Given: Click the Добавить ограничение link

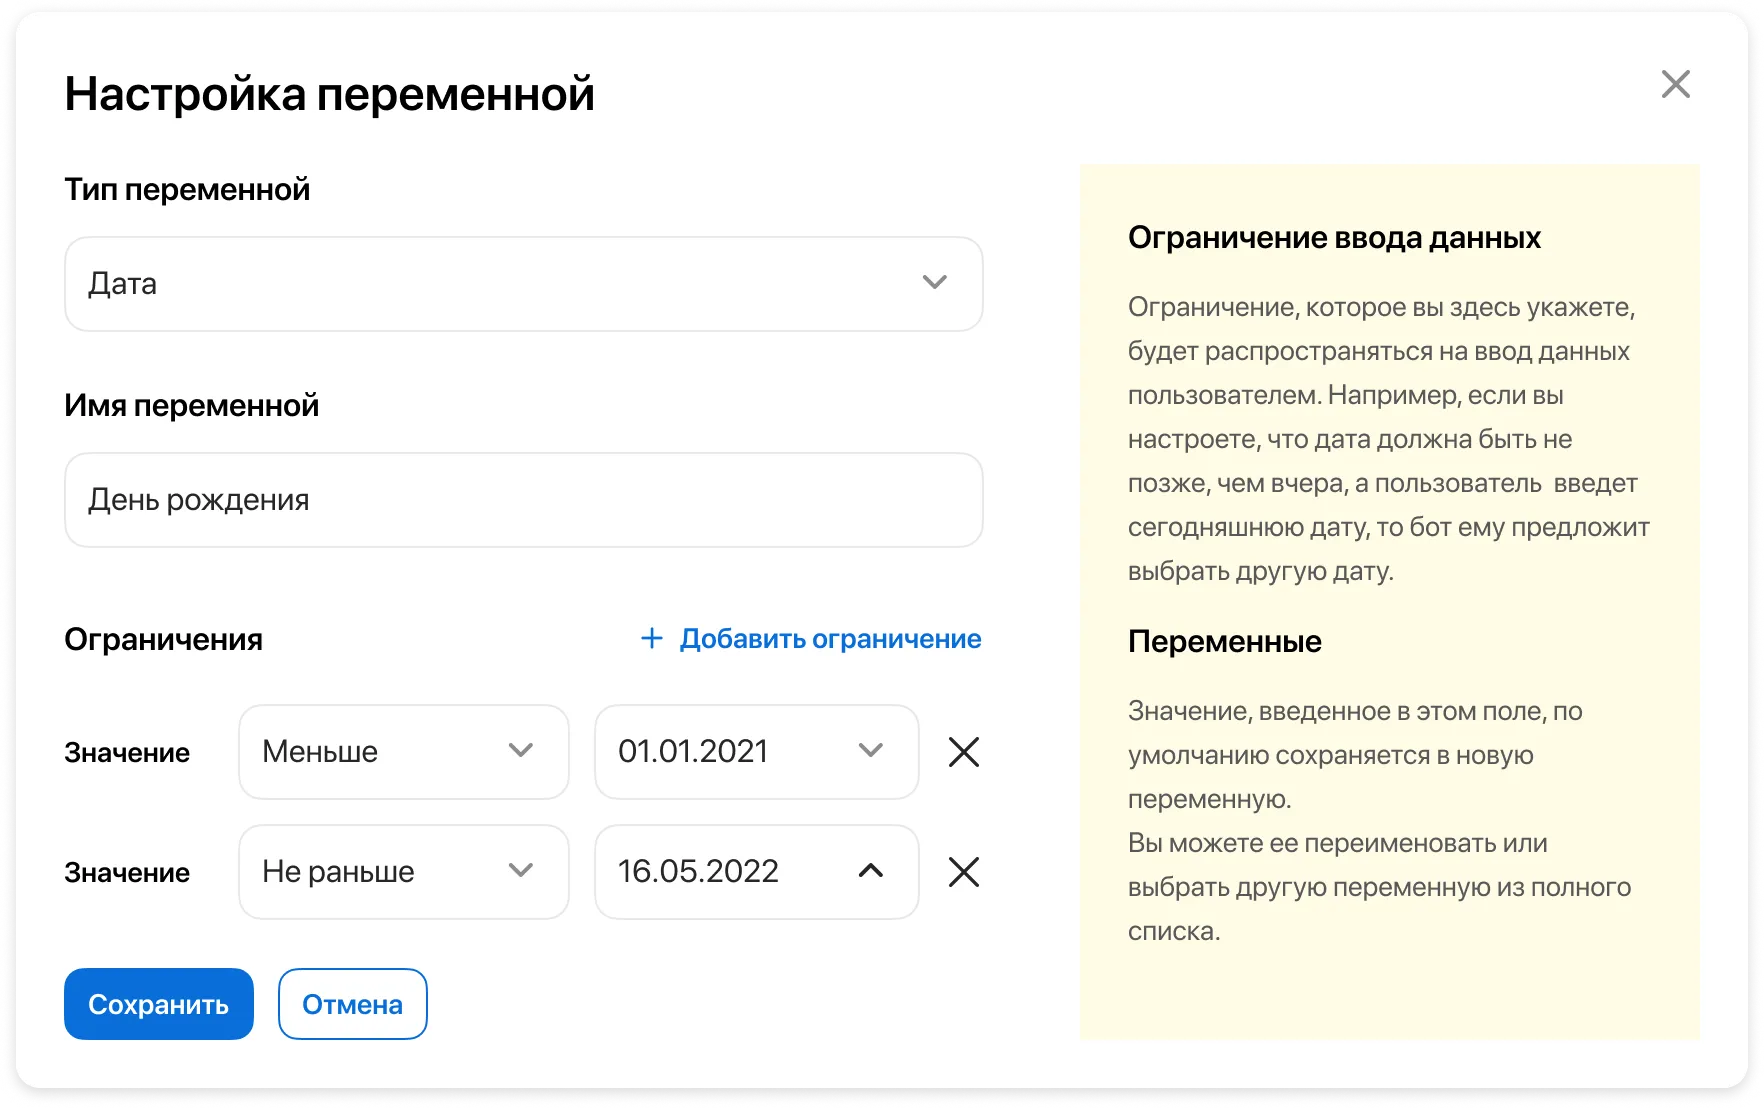Looking at the screenshot, I should (830, 639).
